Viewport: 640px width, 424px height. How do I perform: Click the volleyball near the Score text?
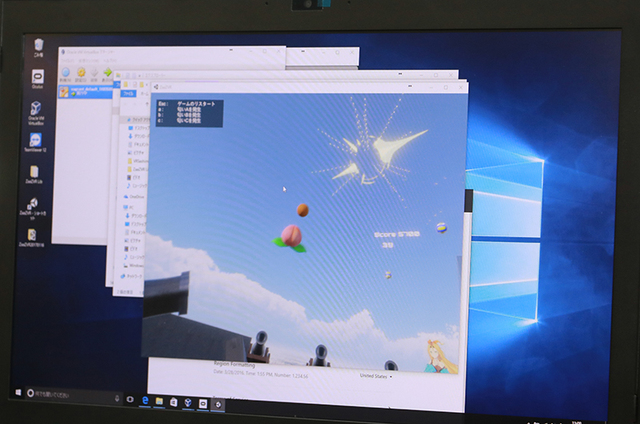(441, 228)
